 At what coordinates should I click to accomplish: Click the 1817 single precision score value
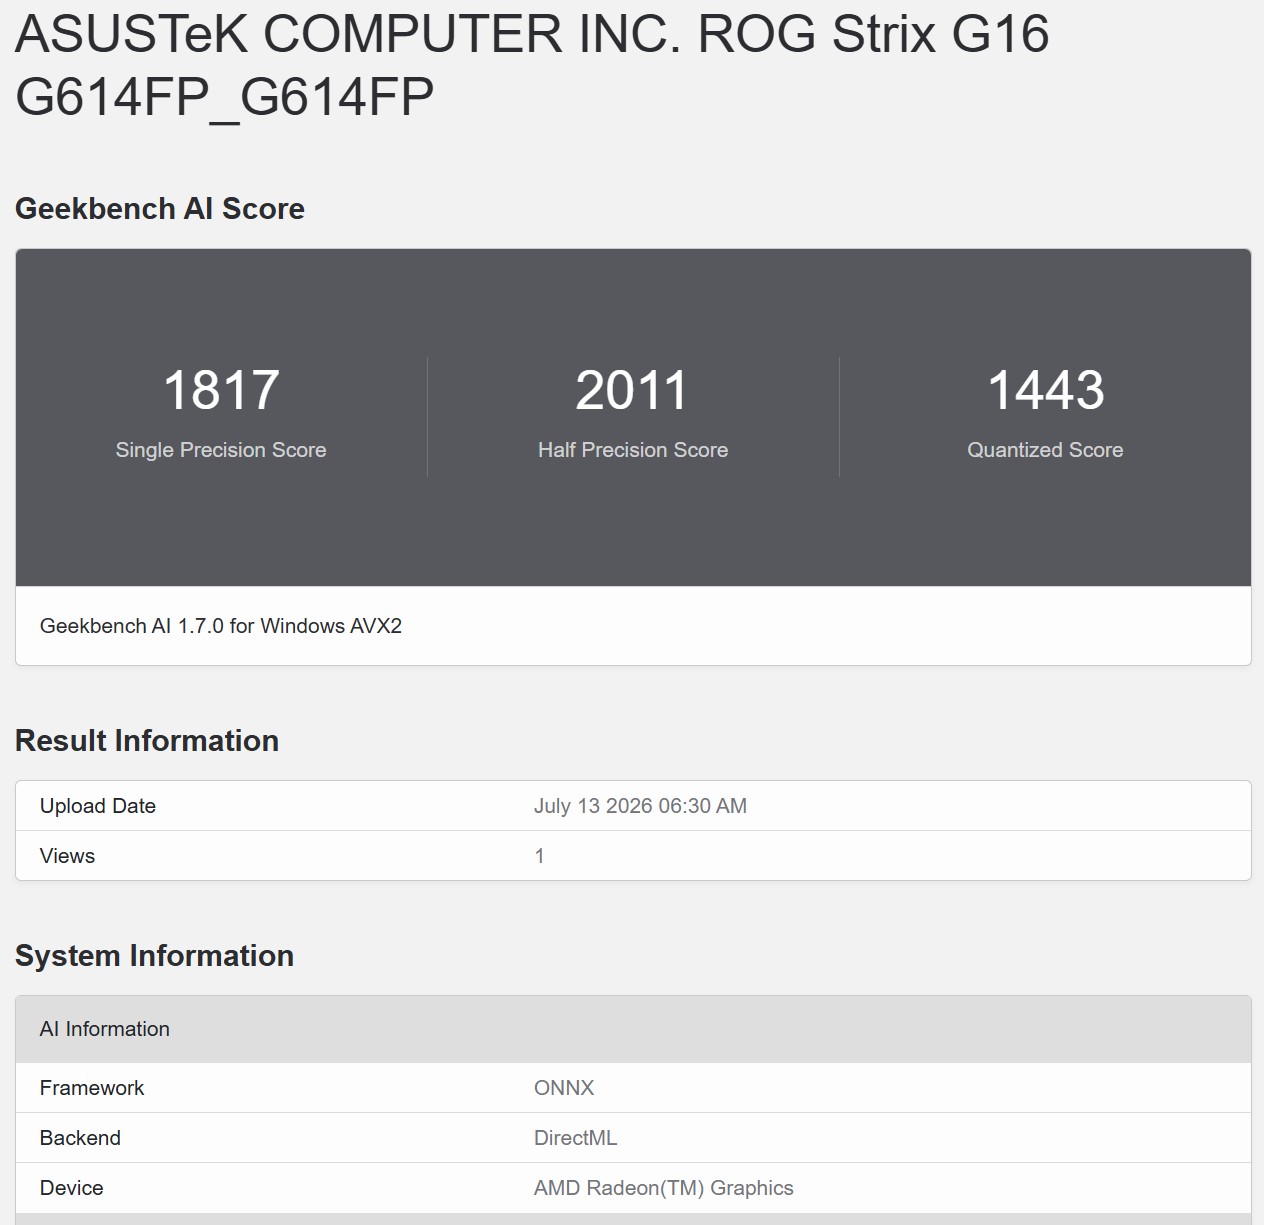(221, 390)
